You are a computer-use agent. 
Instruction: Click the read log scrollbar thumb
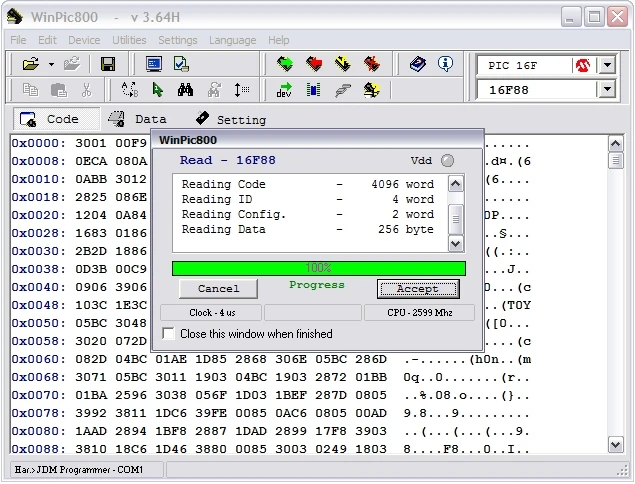pos(456,219)
